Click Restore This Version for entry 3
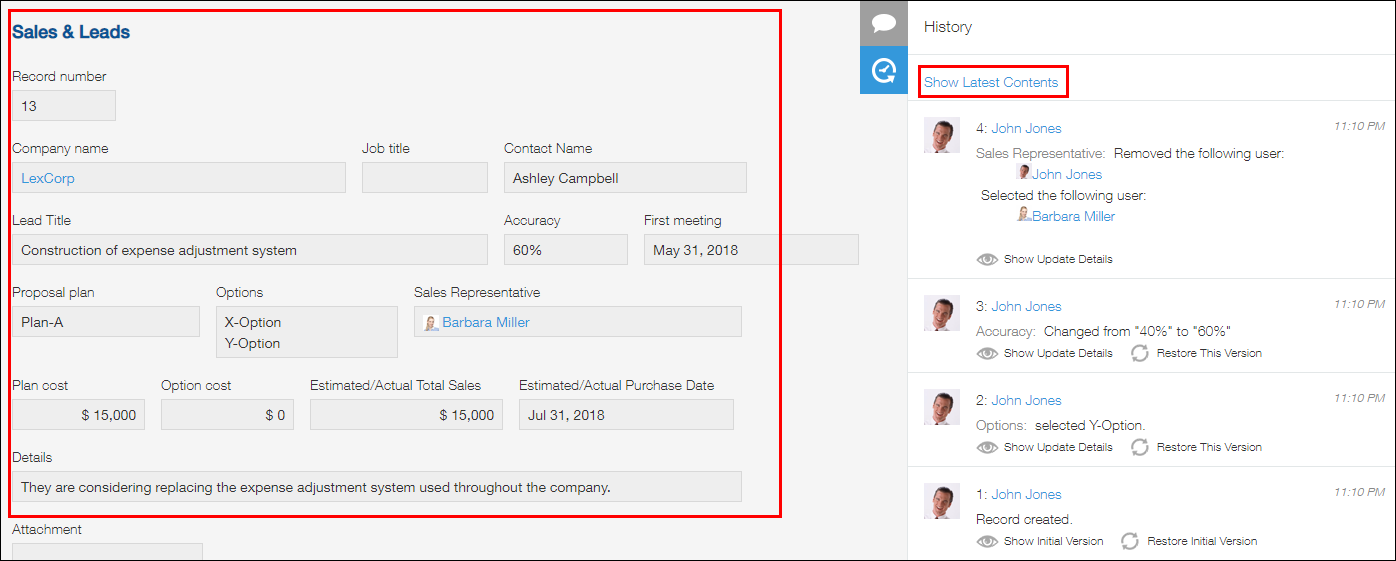1396x561 pixels. (1209, 353)
